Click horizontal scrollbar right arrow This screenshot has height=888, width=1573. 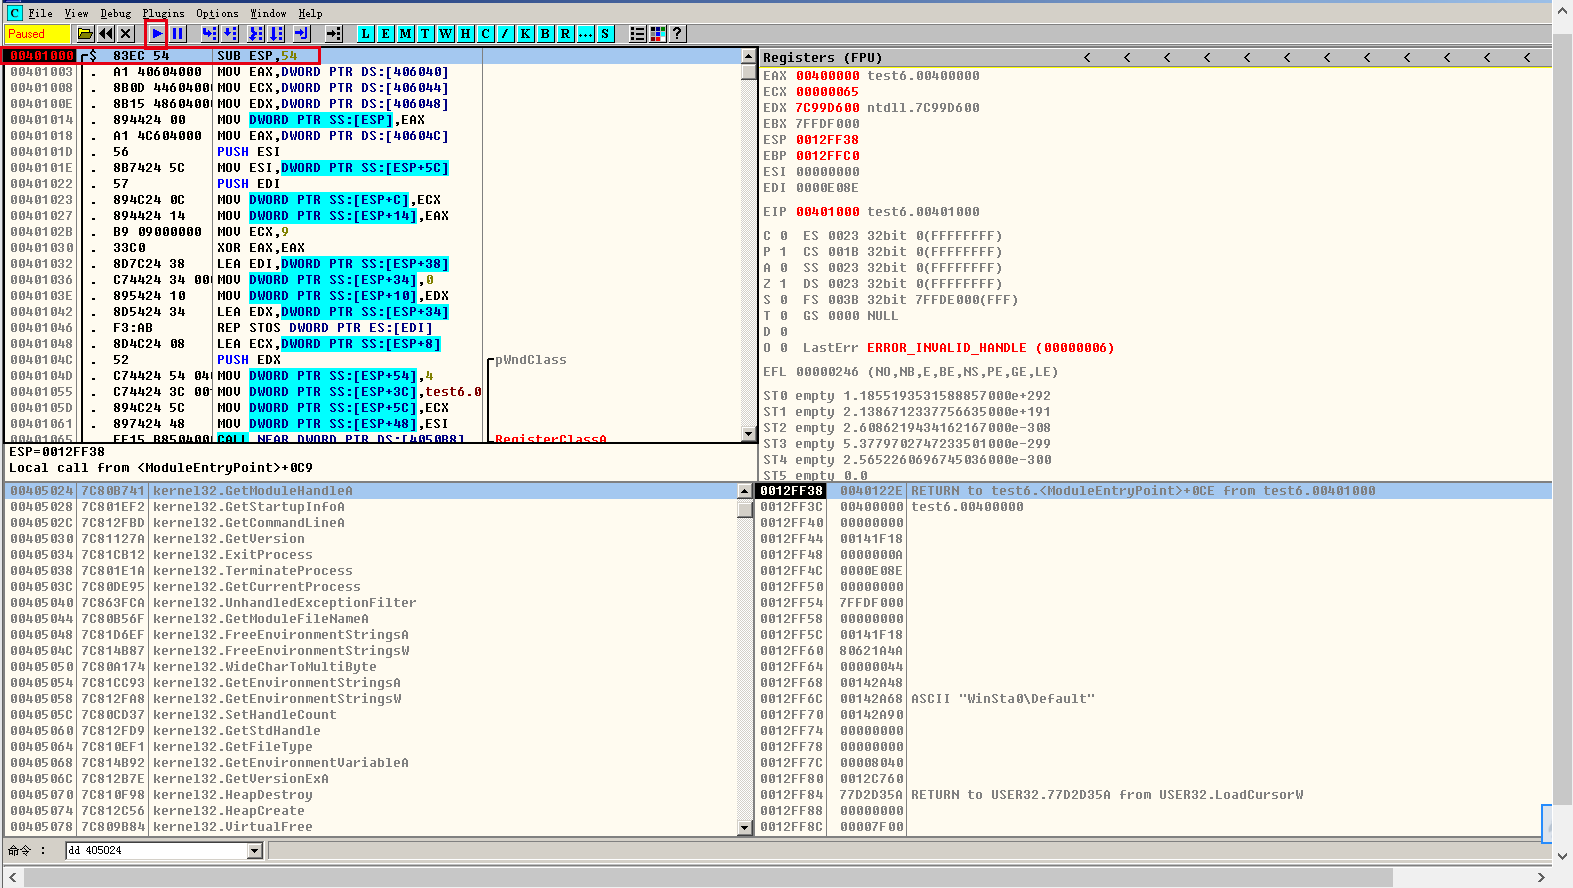coord(1541,877)
